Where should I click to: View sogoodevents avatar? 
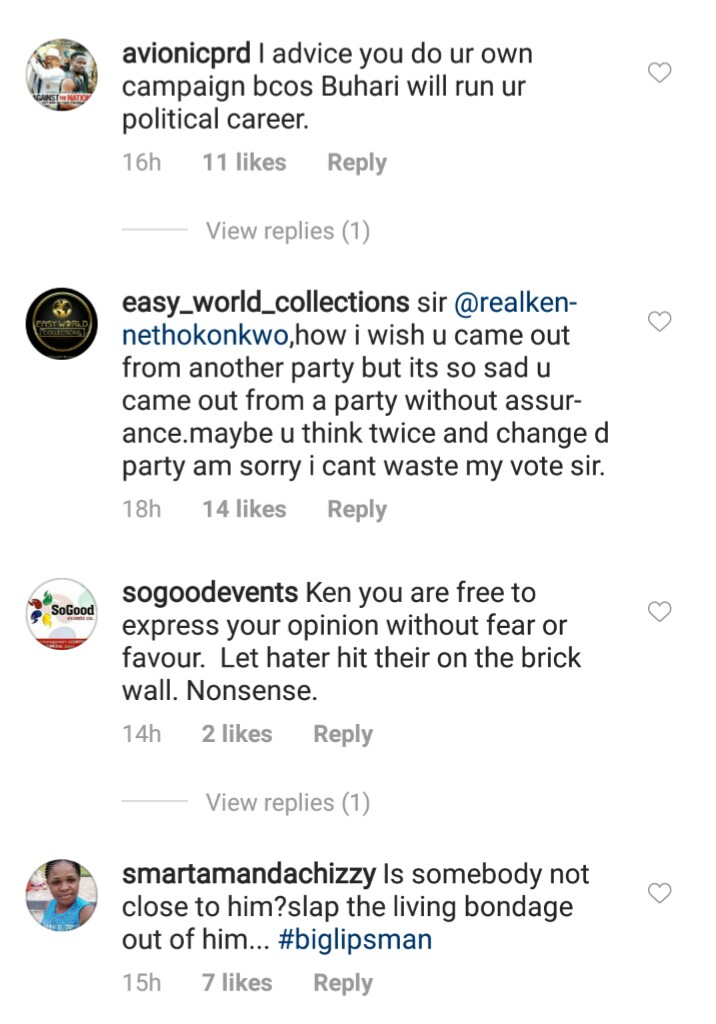tap(61, 614)
